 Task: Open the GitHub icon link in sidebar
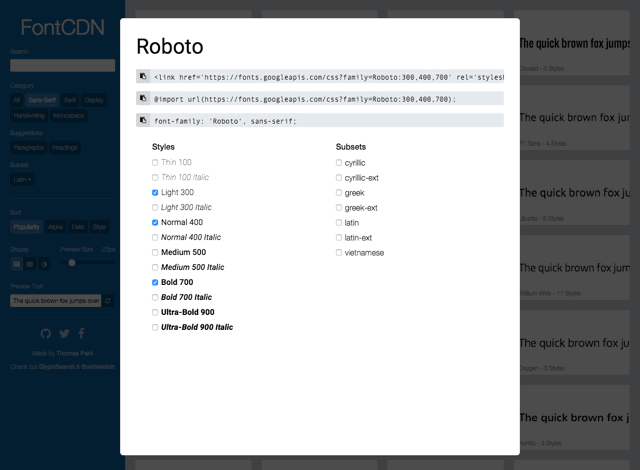[45, 333]
